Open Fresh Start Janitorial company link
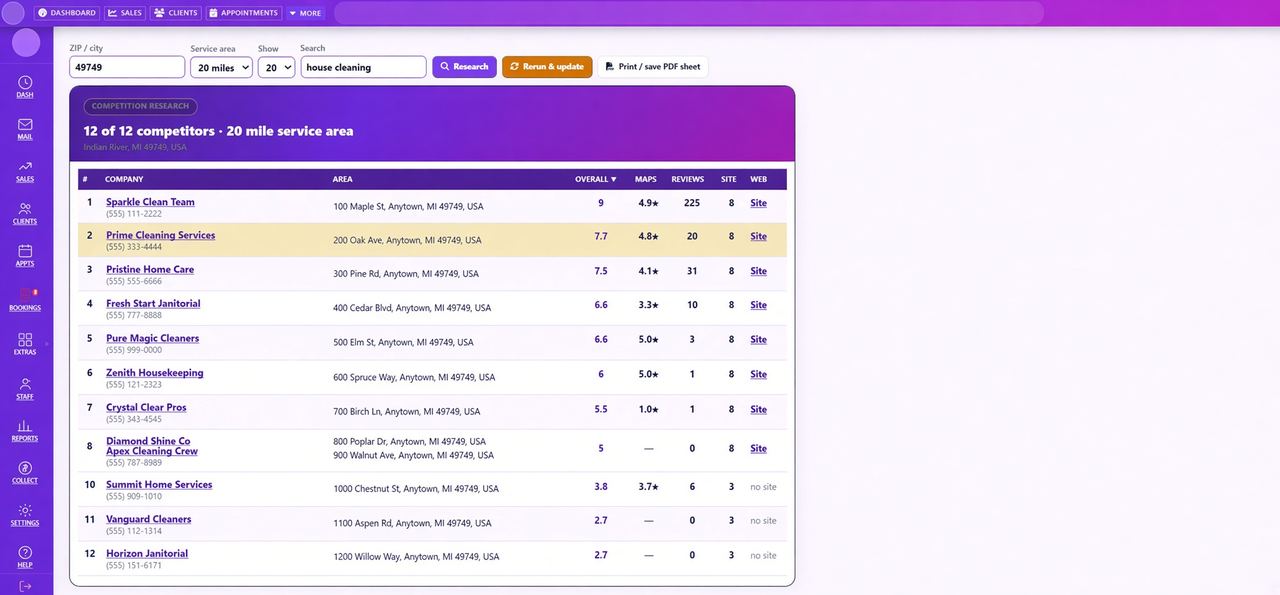 153,303
